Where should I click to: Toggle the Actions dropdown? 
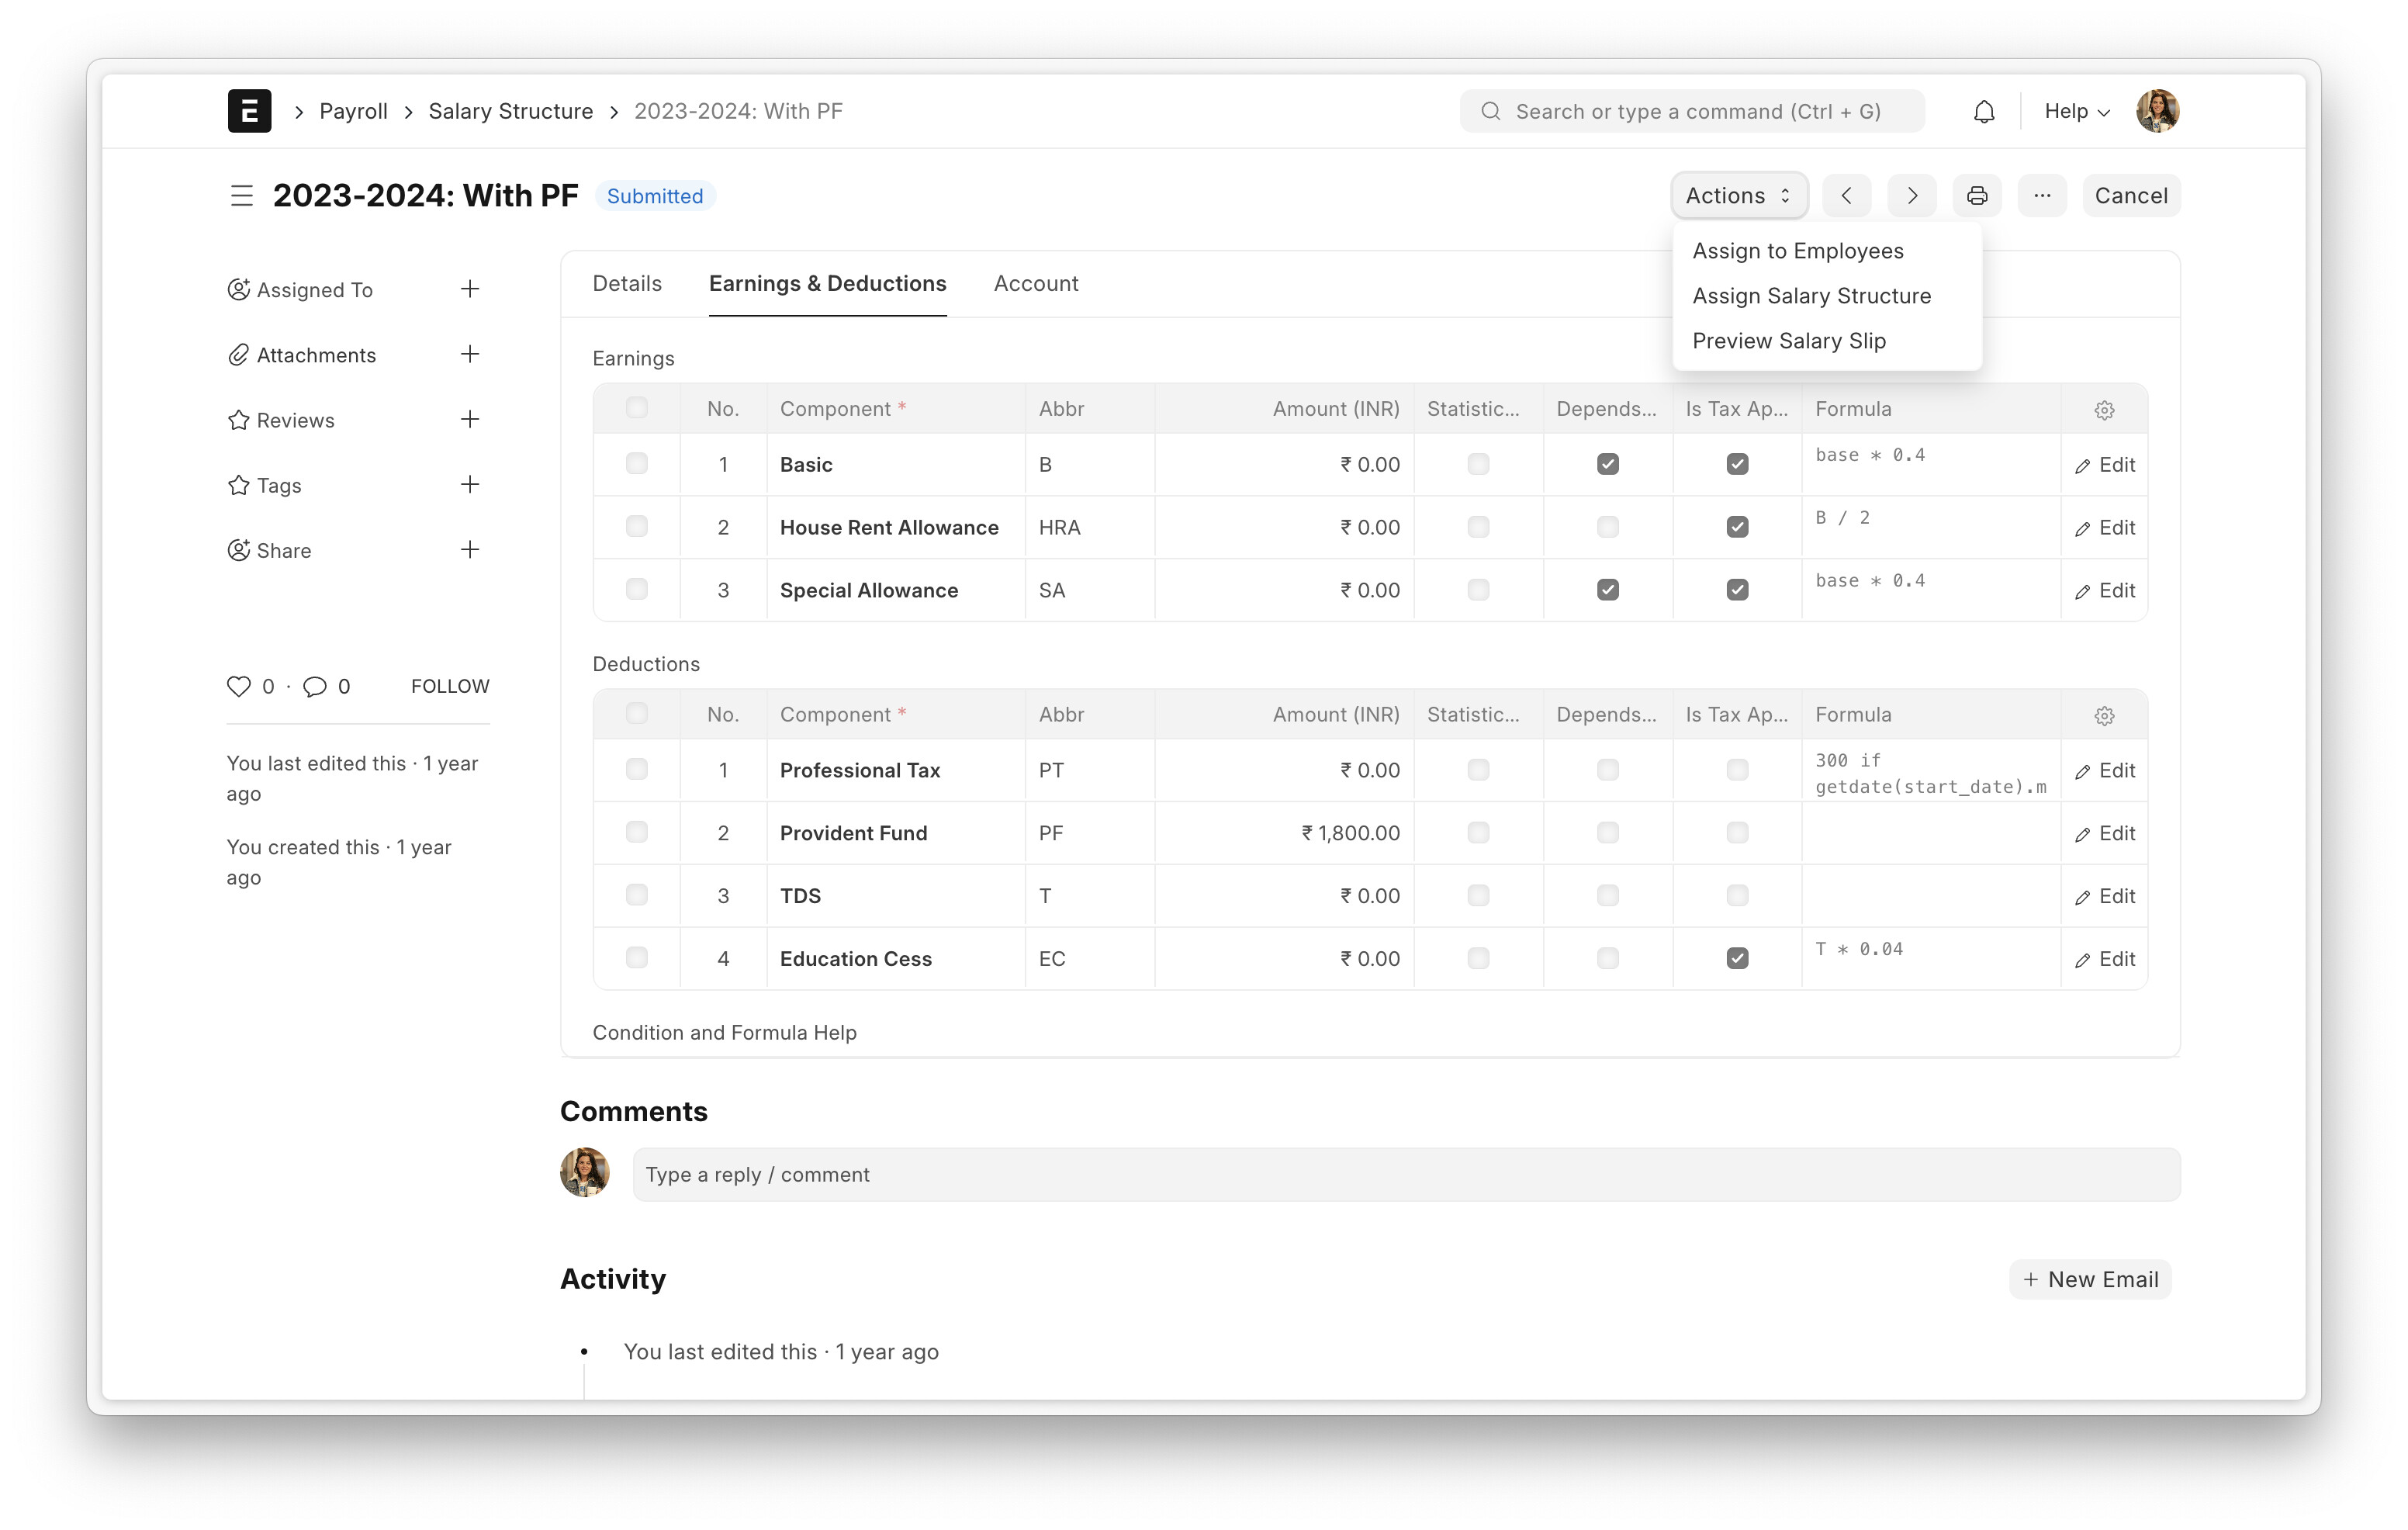pos(1739,196)
